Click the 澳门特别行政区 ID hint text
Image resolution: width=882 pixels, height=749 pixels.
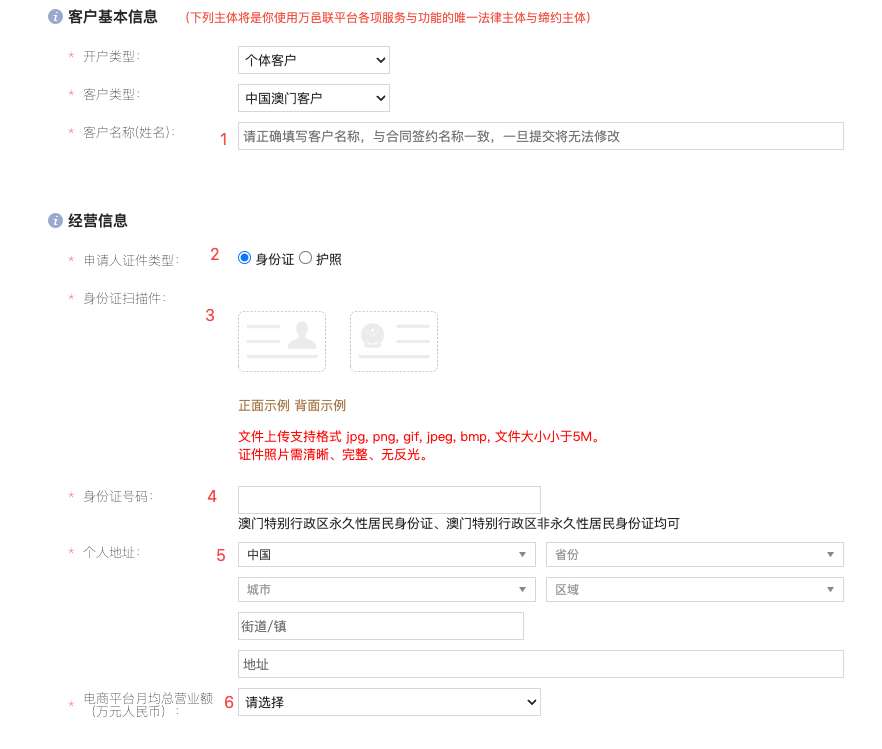pyautogui.click(x=459, y=524)
